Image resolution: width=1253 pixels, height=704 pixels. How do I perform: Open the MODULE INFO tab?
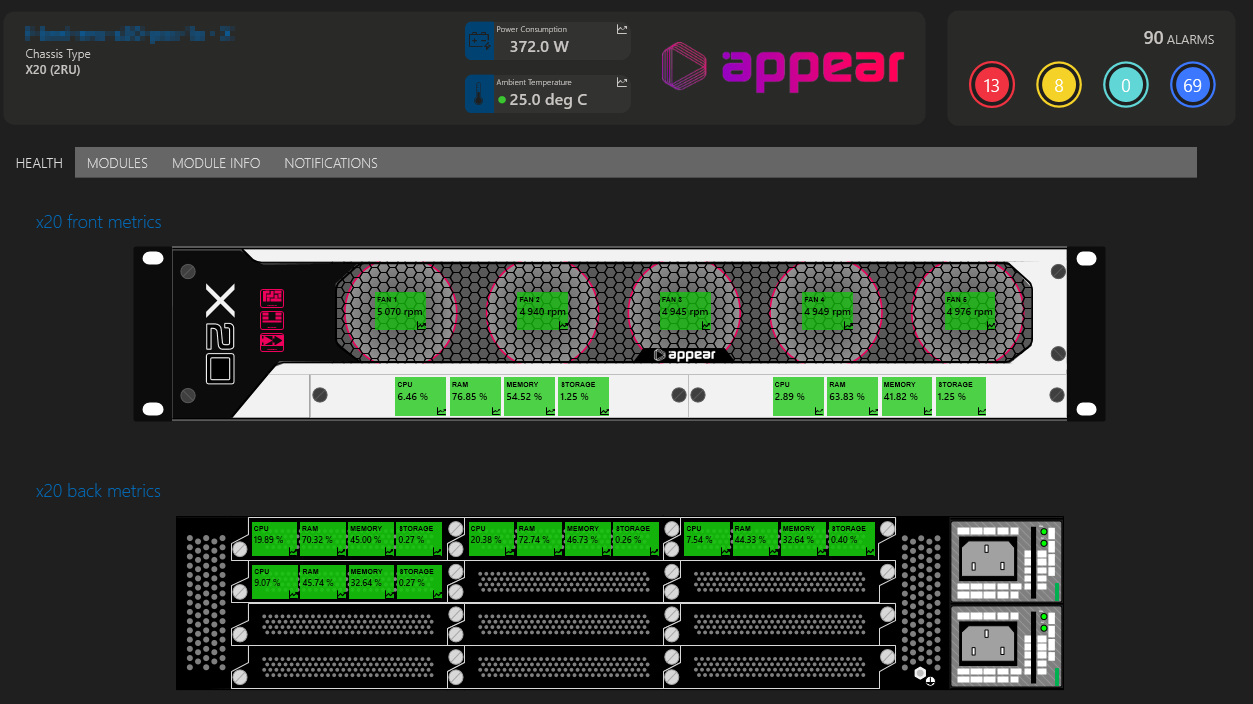[216, 163]
